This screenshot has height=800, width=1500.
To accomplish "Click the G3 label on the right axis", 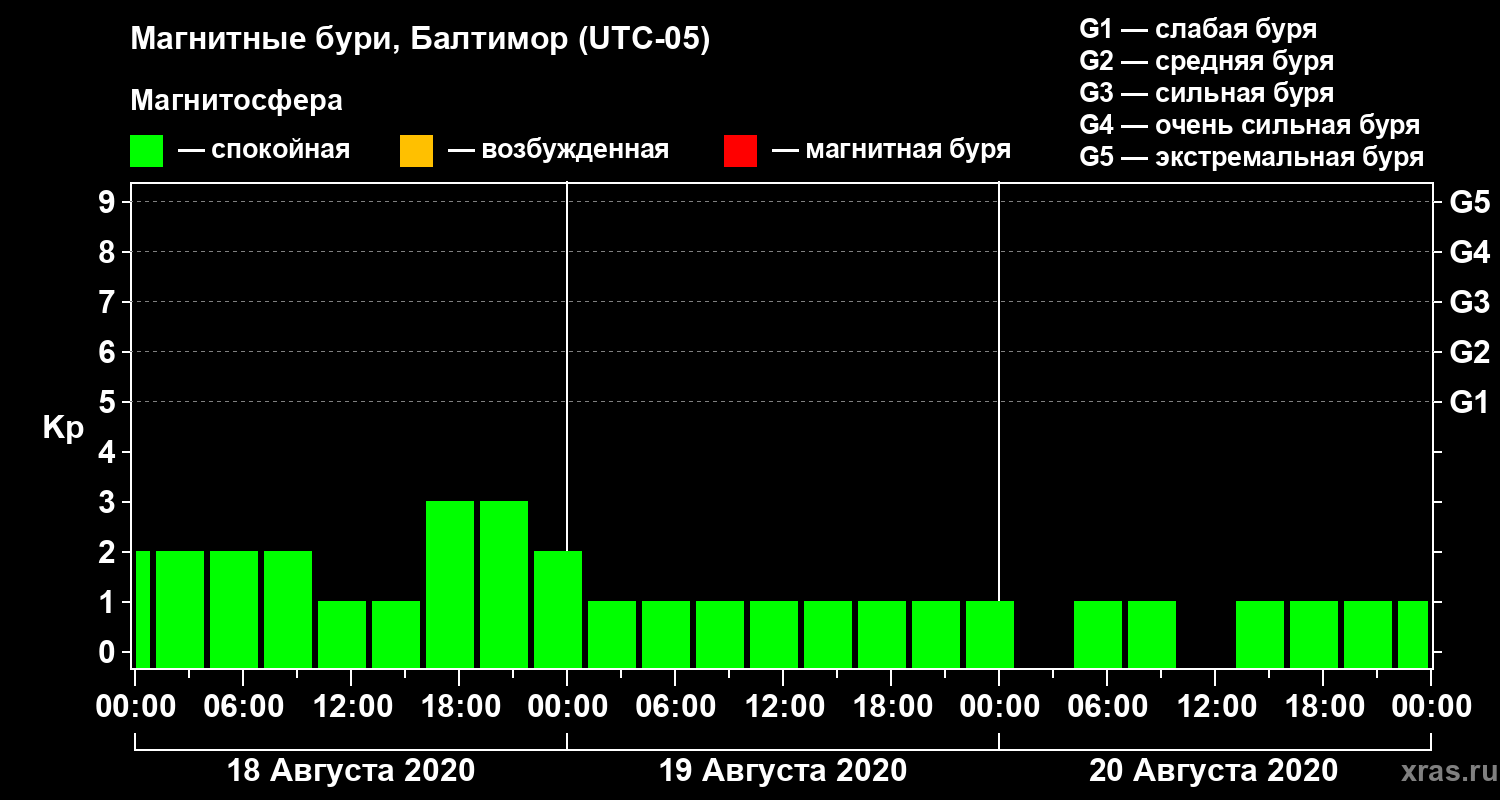I will click(1469, 302).
